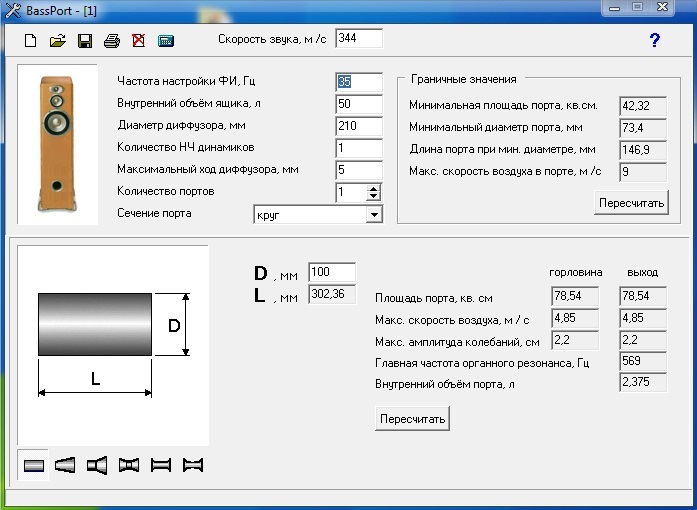Click the Макс. скорость воздуха в порте value 9

point(643,172)
